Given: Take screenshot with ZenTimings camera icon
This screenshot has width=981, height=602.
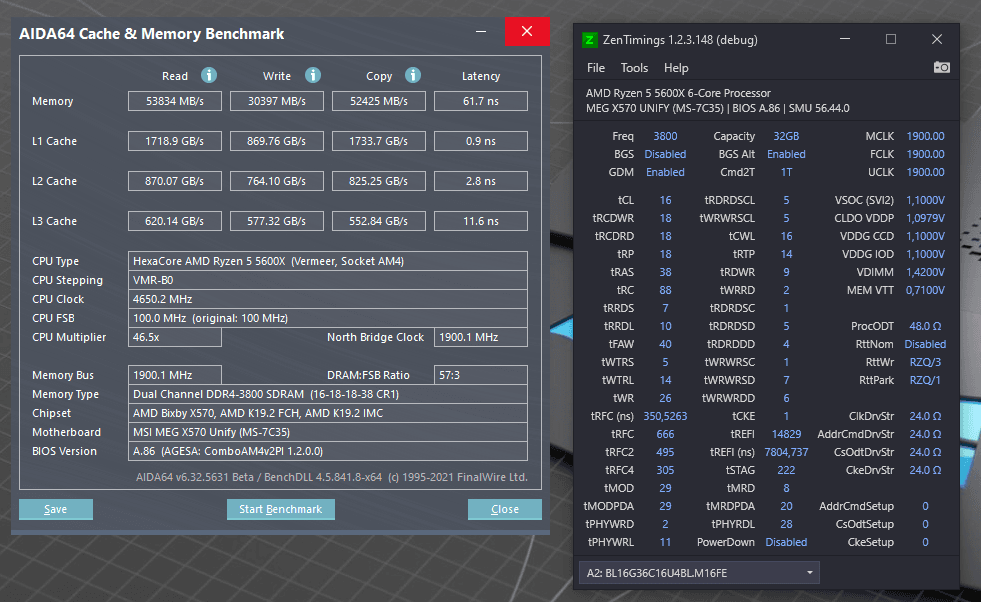Looking at the screenshot, I should coord(942,67).
